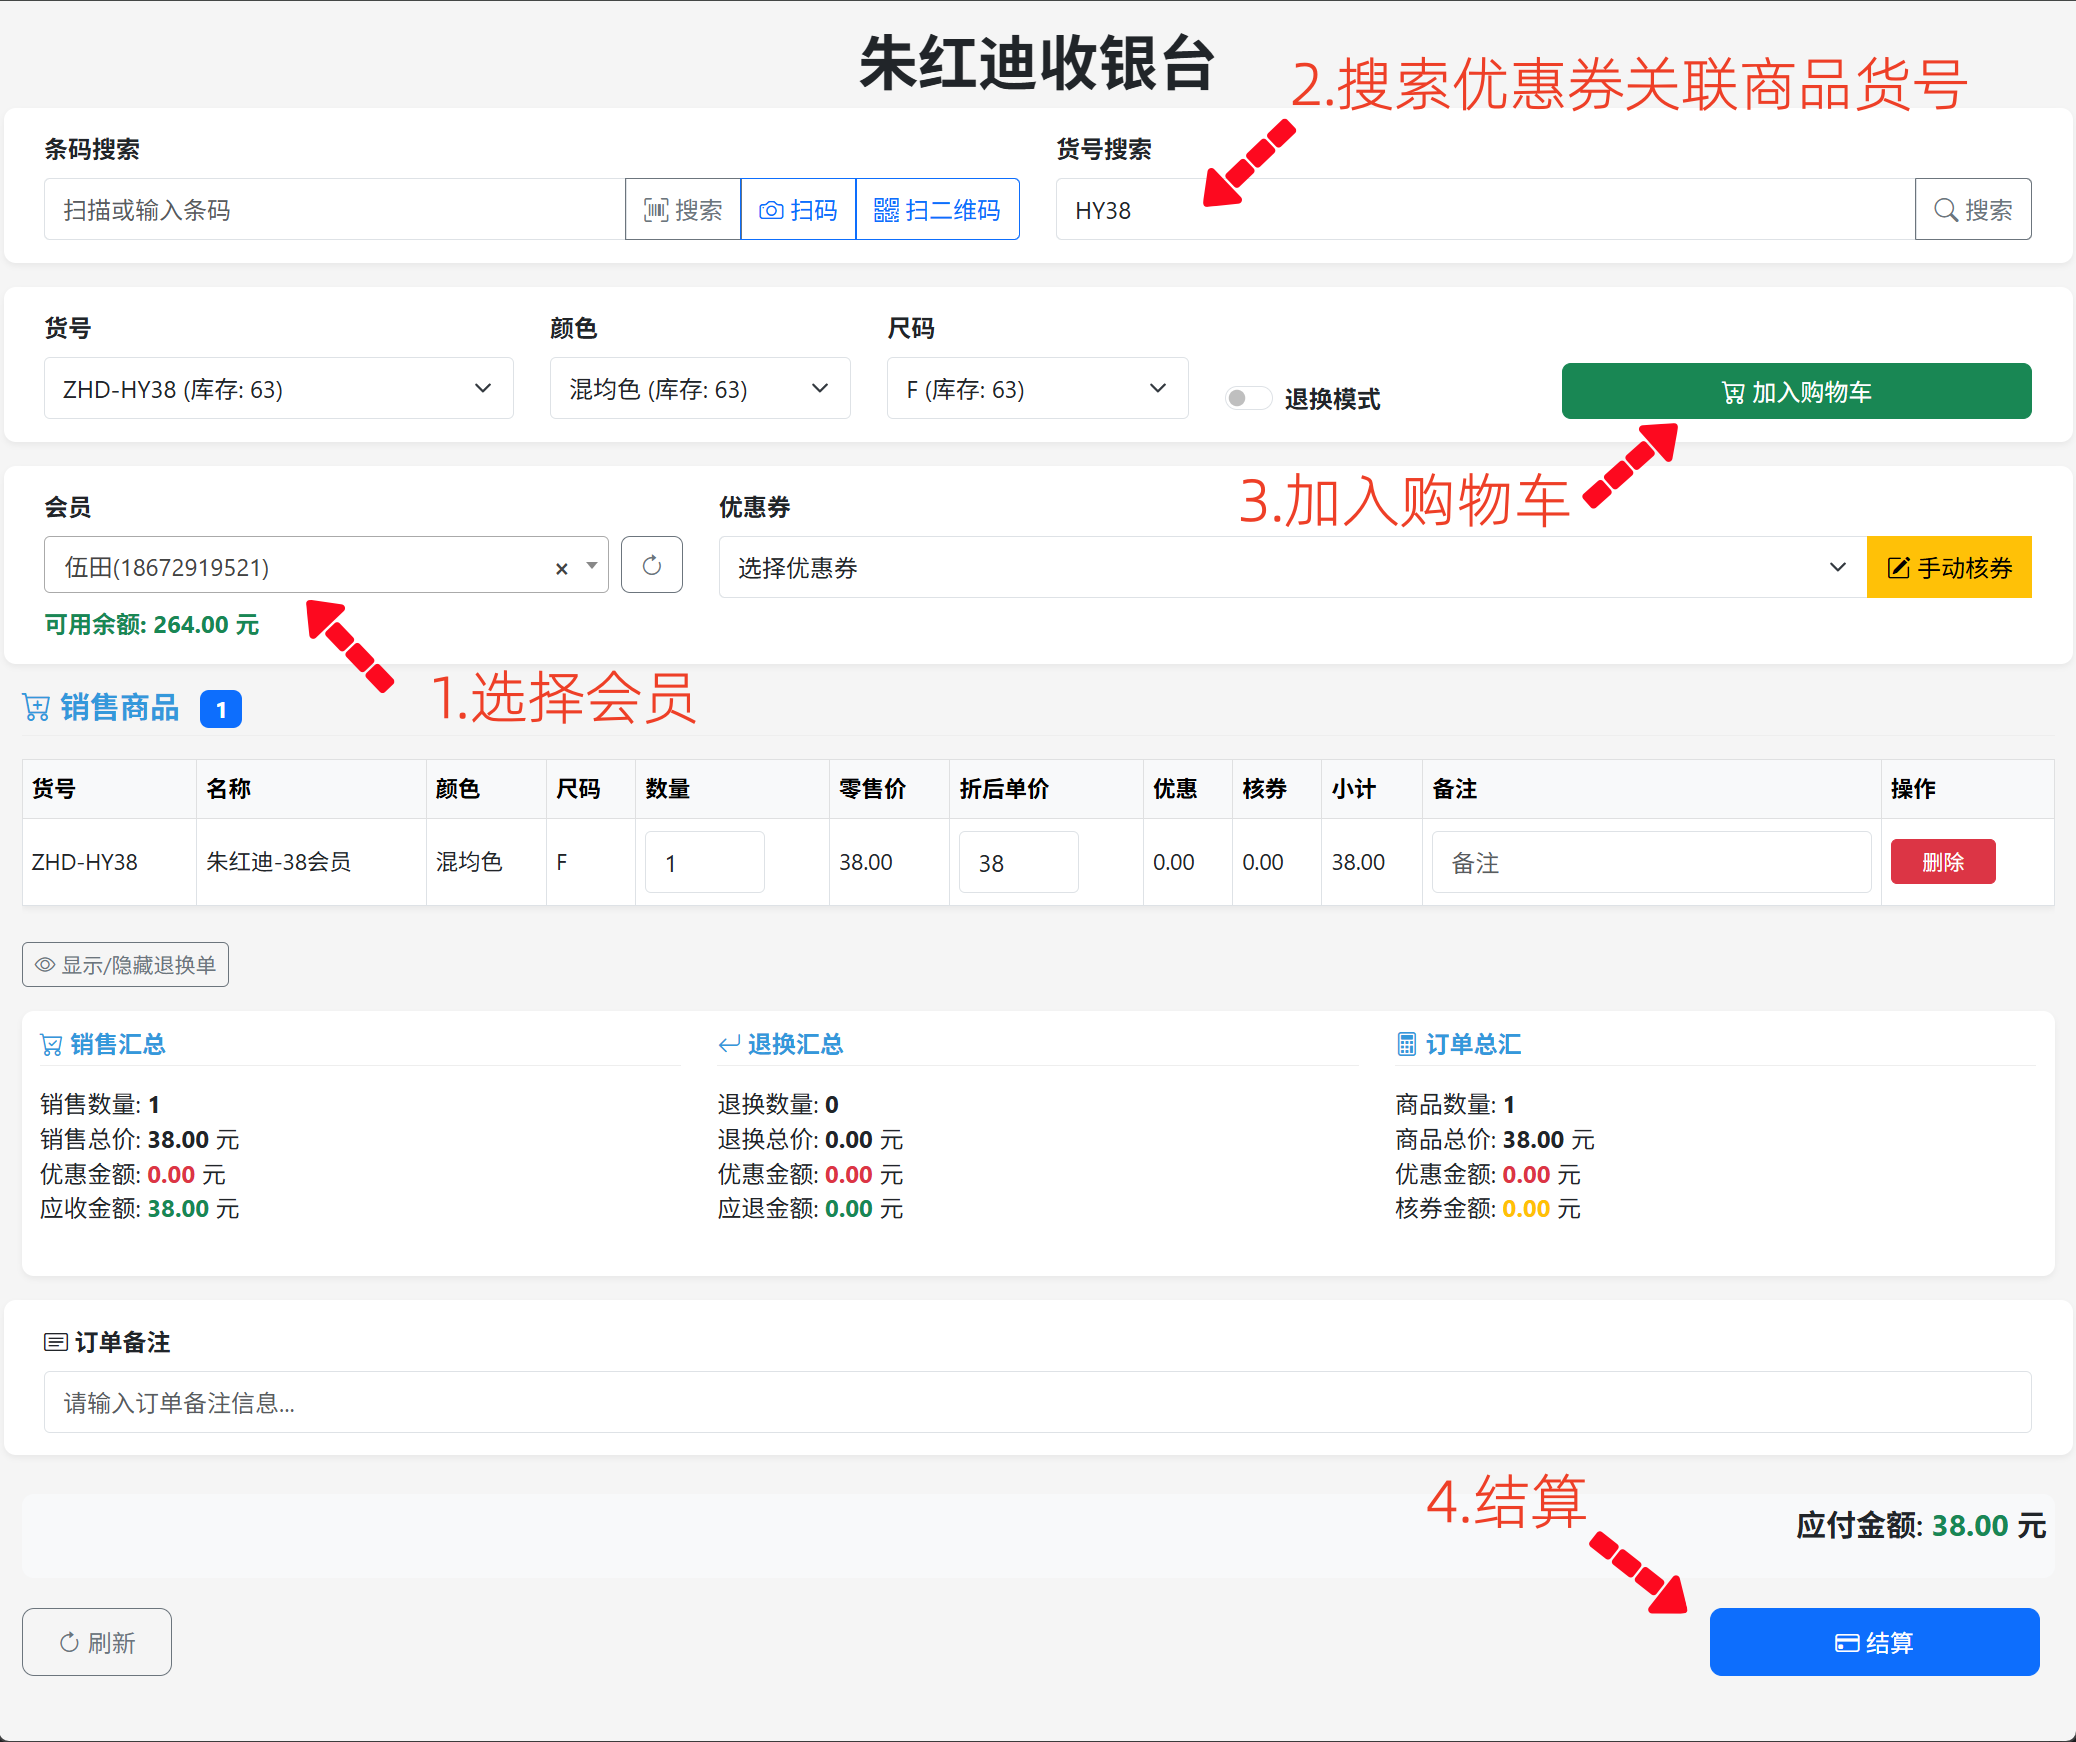Click the return arrow icon beside 退换汇总
2076x1742 pixels.
728,1043
